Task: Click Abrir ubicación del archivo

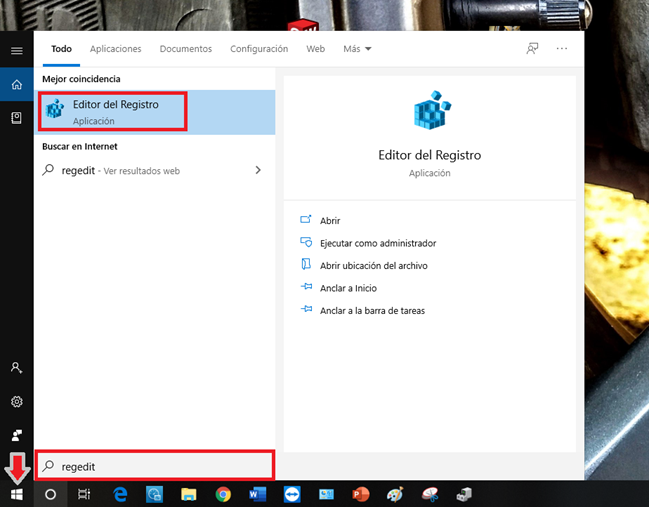Action: click(373, 265)
